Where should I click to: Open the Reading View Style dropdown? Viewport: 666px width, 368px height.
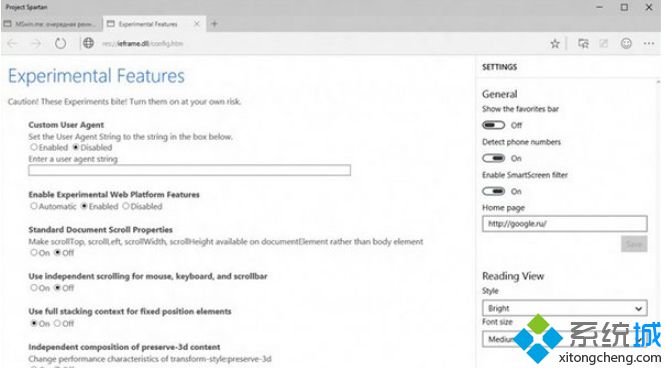pos(564,308)
